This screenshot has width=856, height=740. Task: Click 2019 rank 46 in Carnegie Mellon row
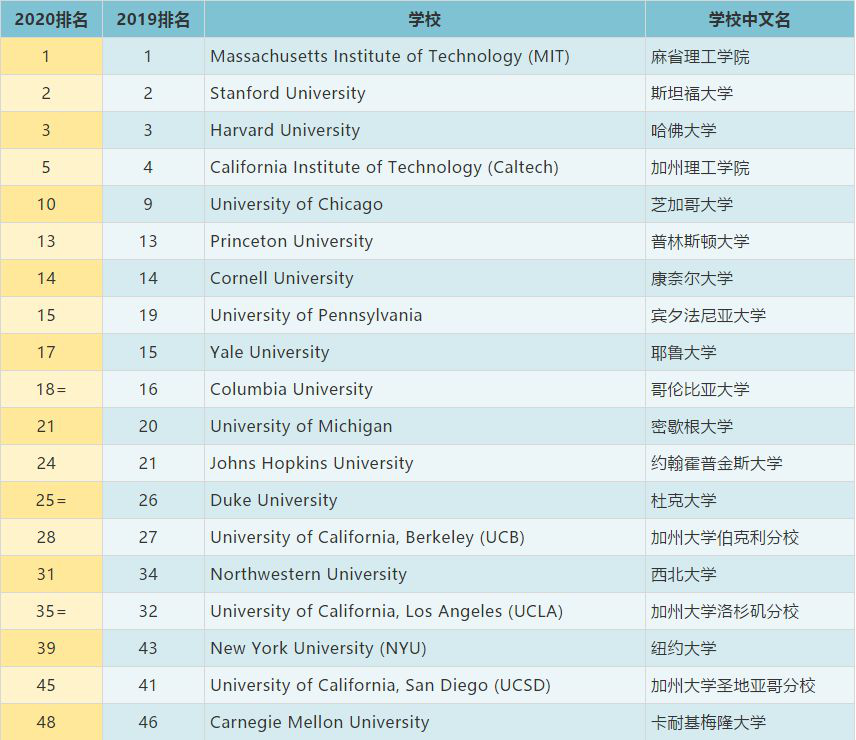pyautogui.click(x=148, y=722)
